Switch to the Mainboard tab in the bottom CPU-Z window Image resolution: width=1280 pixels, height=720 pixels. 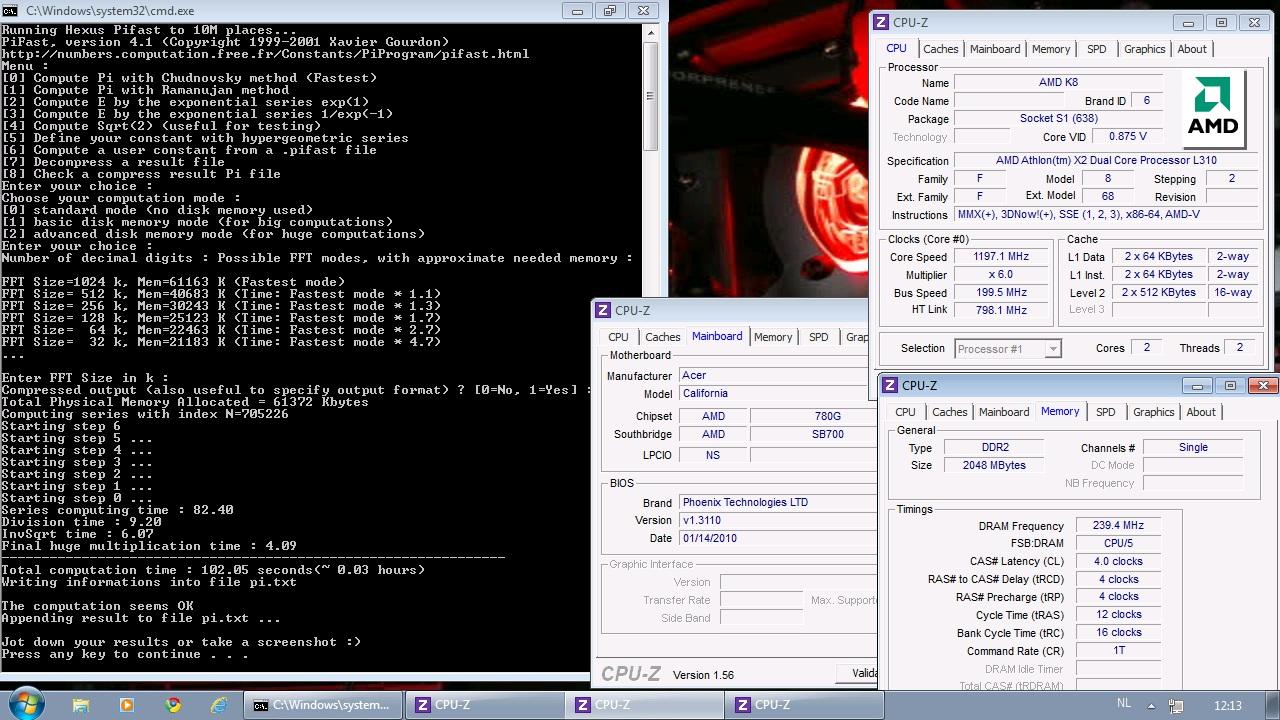tap(1004, 412)
